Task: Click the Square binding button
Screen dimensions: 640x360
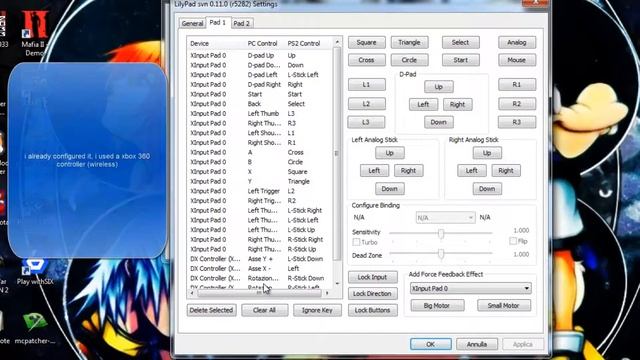Action: [367, 42]
